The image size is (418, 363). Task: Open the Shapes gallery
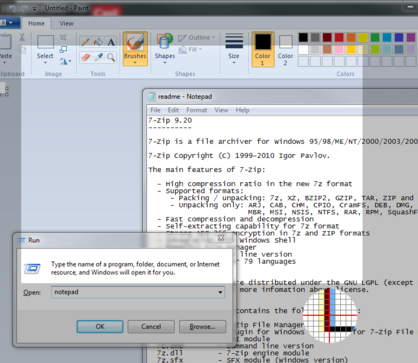tap(165, 49)
